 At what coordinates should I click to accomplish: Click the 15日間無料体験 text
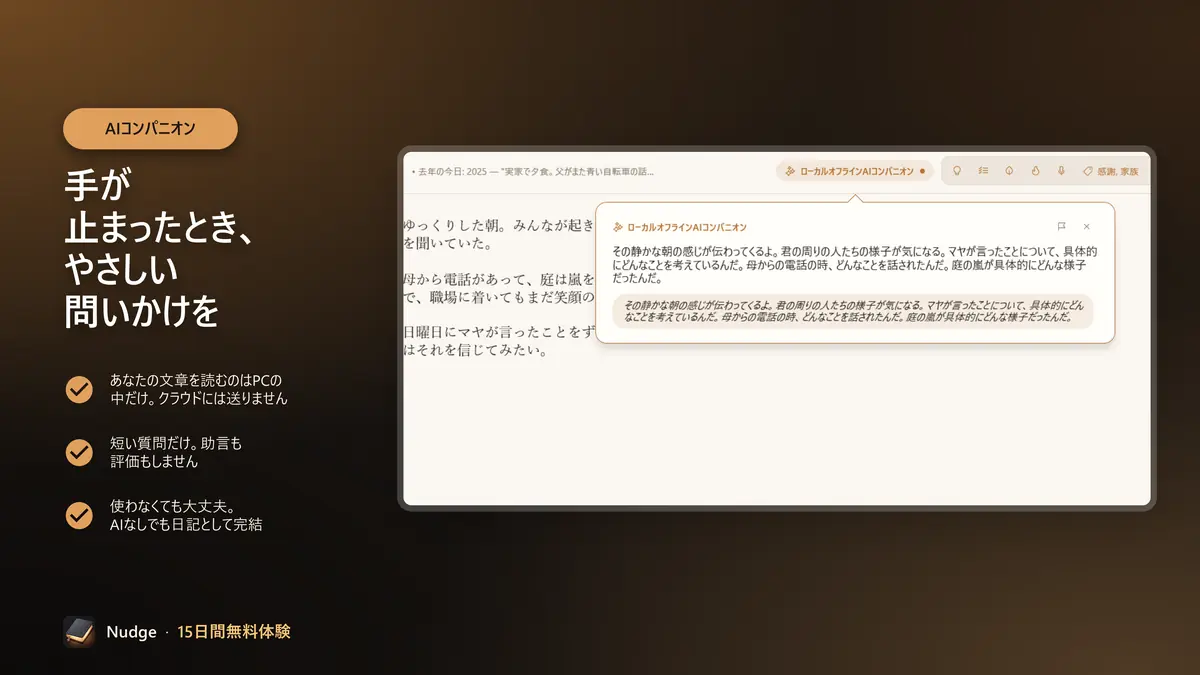[234, 632]
